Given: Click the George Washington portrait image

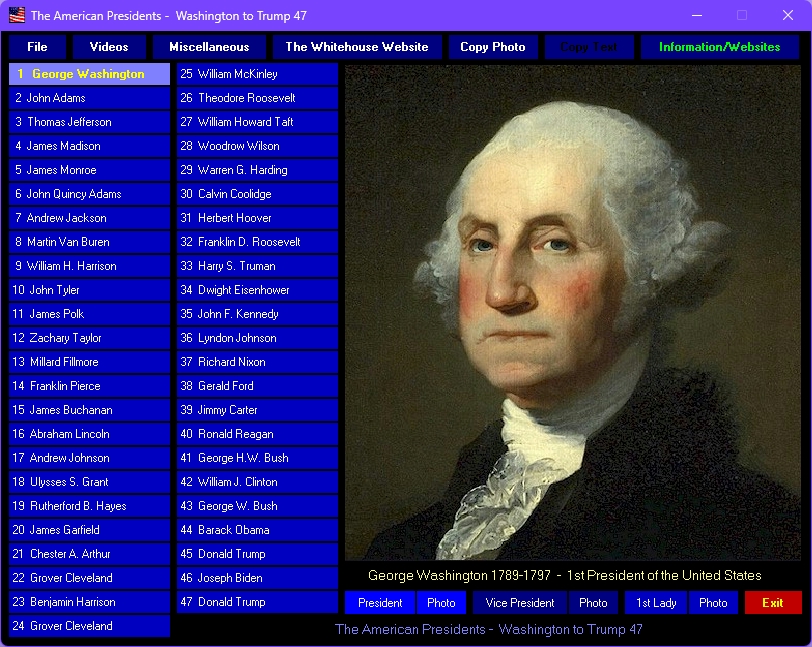Looking at the screenshot, I should (573, 312).
